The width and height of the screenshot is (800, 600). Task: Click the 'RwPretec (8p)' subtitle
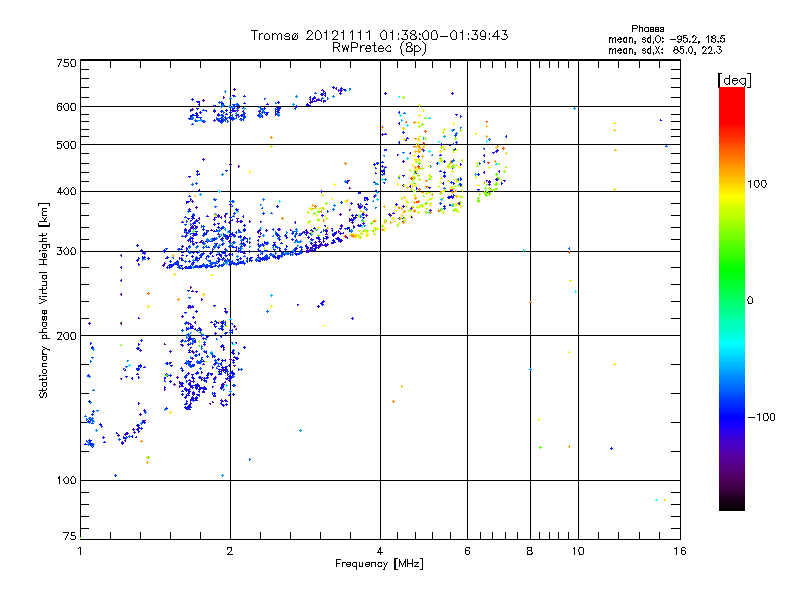[x=380, y=48]
